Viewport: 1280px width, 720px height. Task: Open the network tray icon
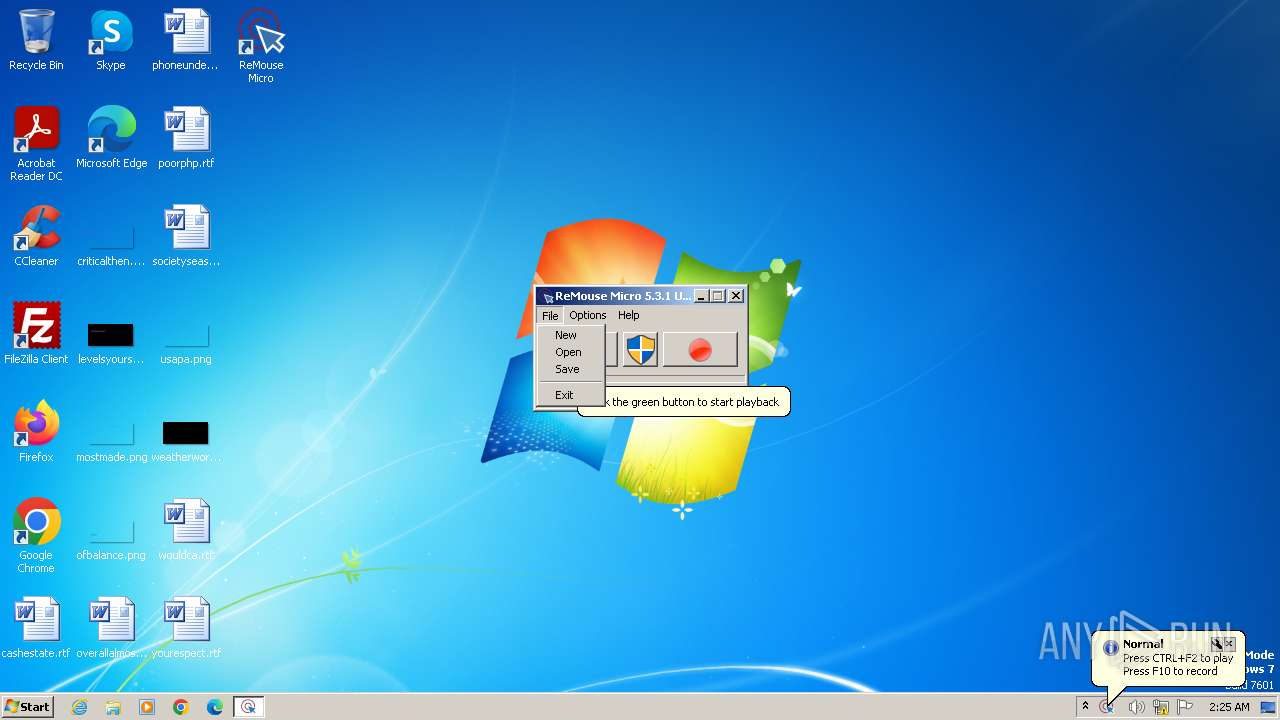click(1161, 707)
